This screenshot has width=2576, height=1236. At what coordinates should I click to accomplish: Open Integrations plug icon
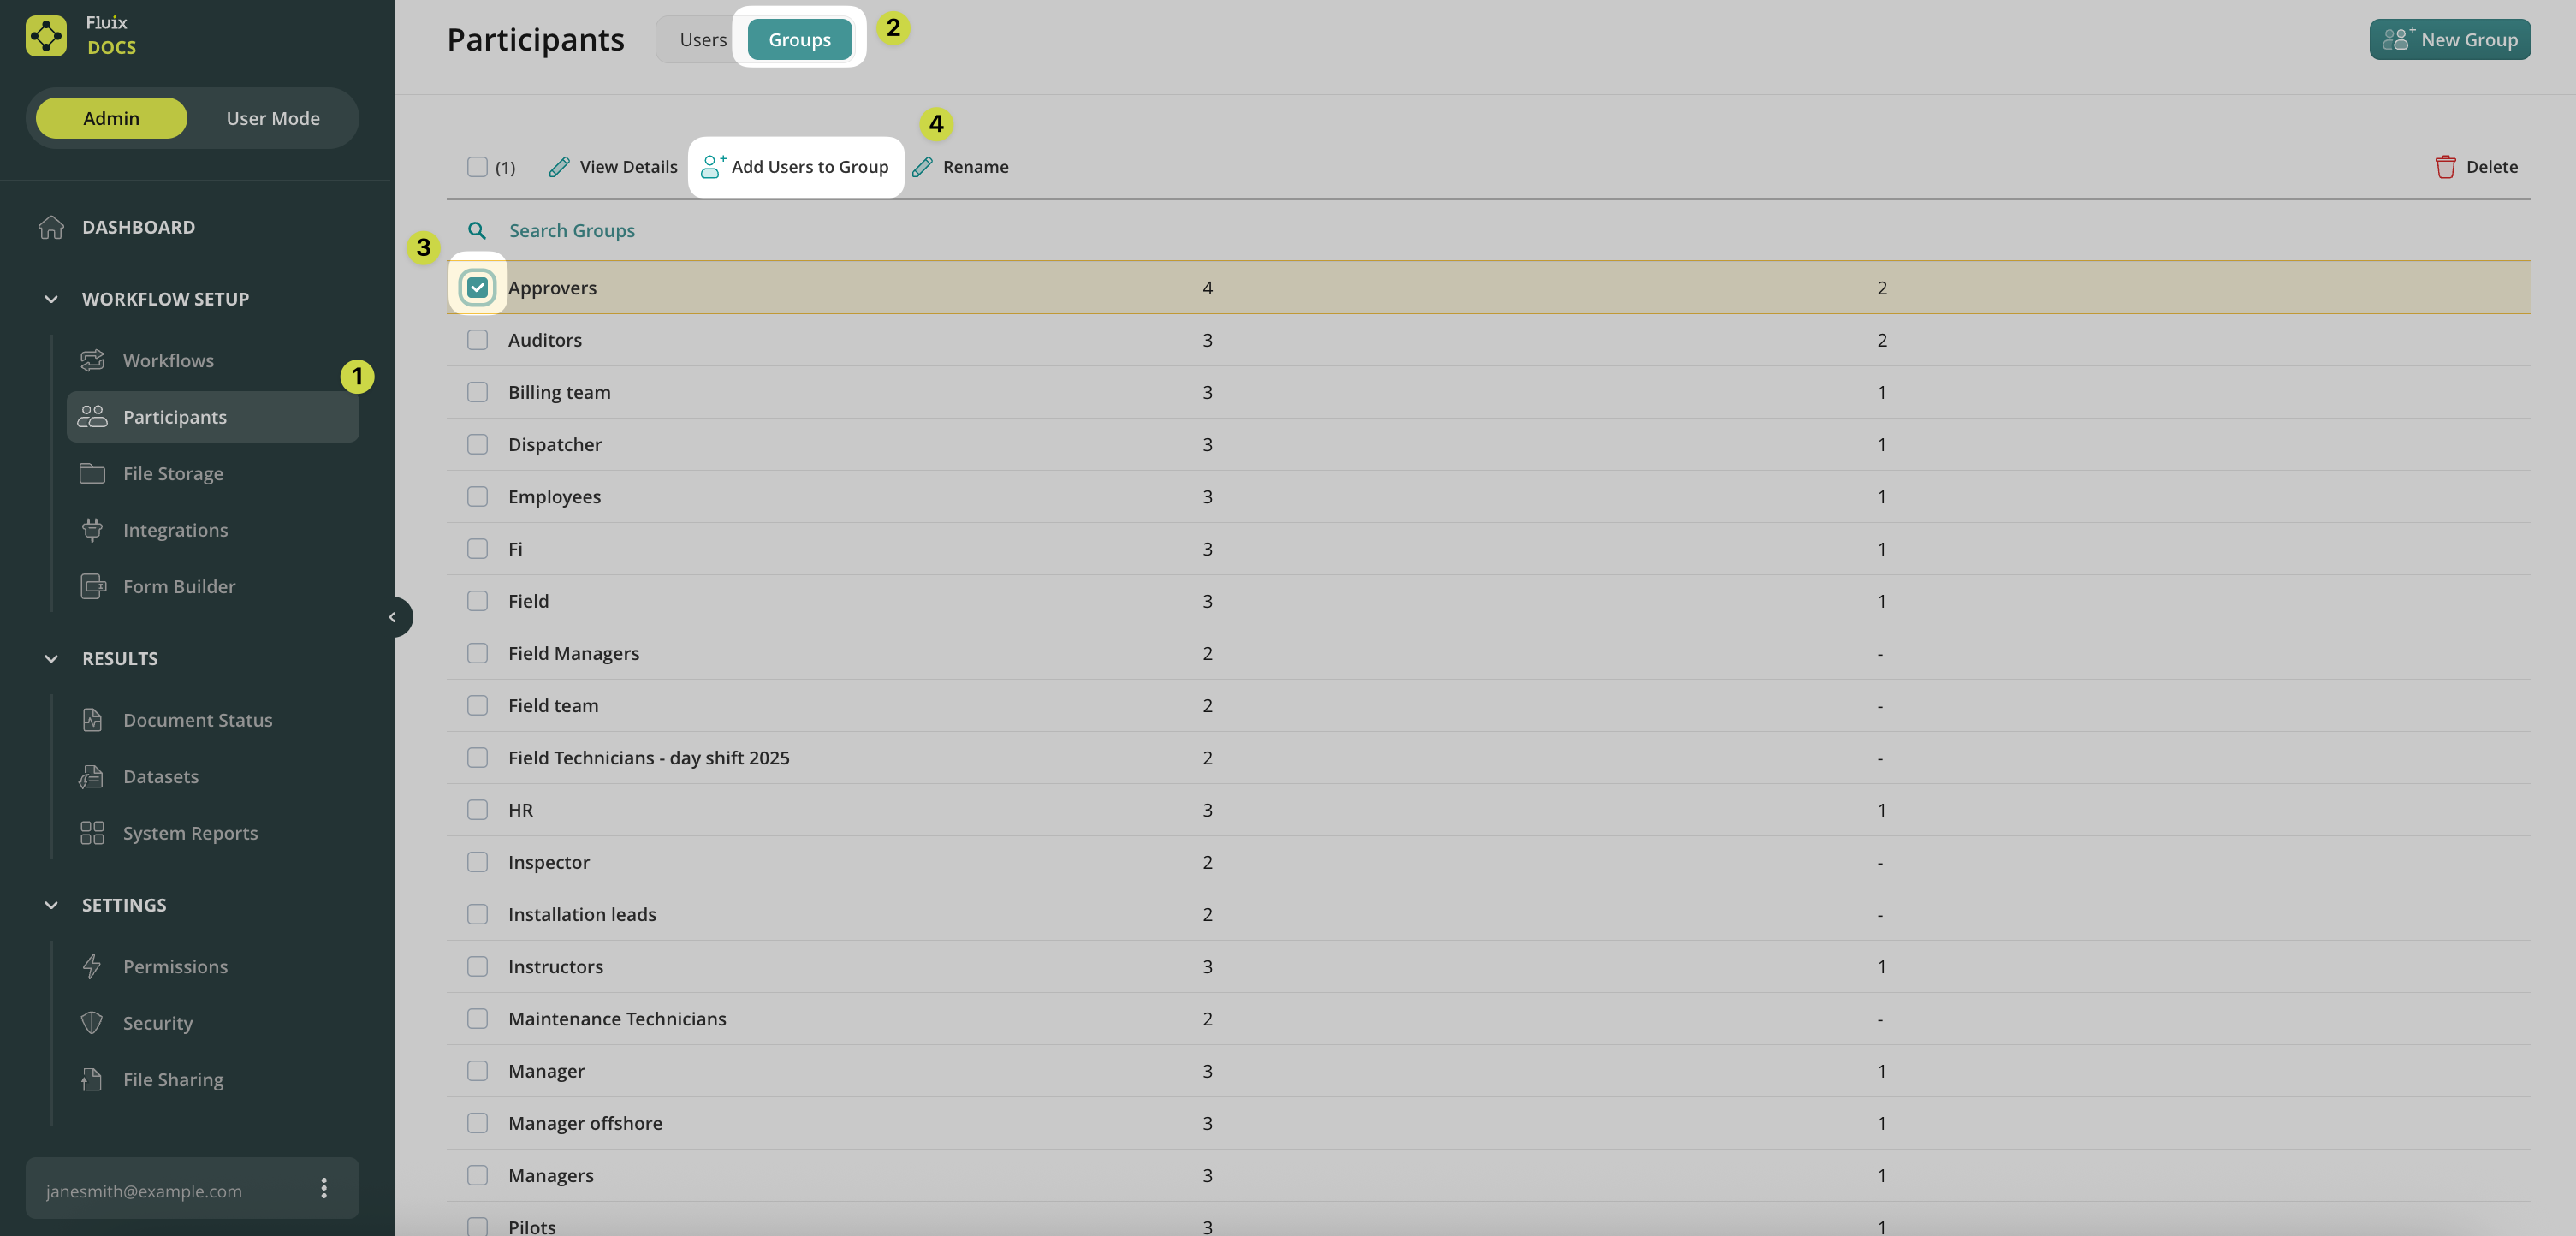(x=92, y=530)
